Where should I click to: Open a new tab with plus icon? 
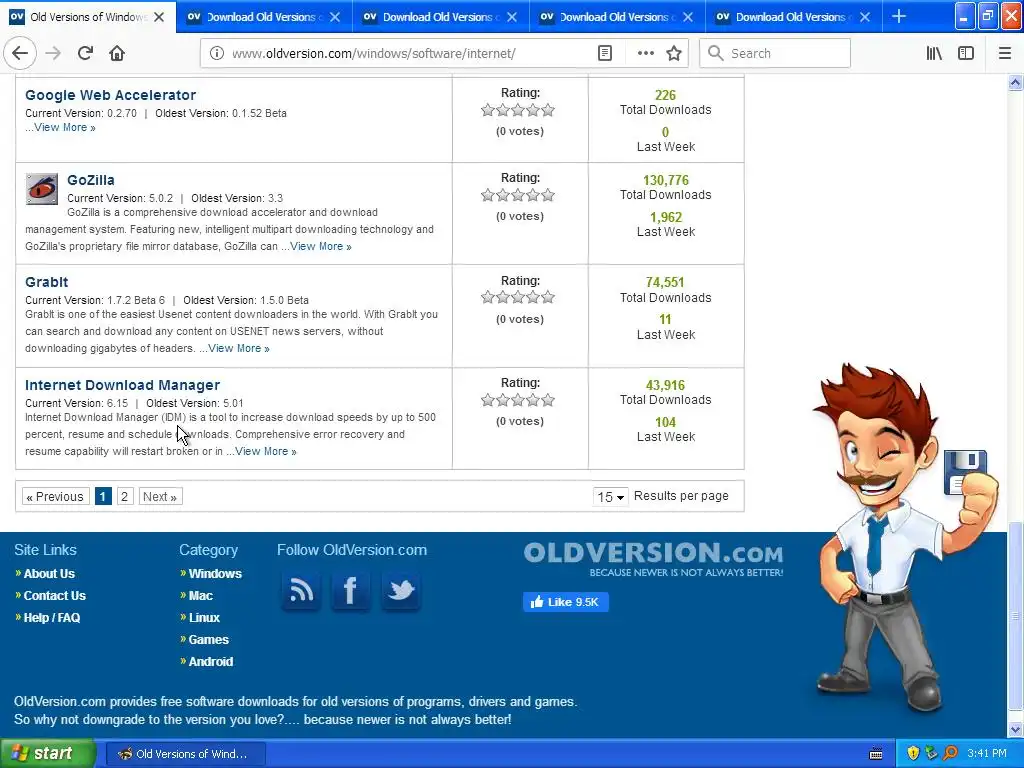(x=899, y=16)
